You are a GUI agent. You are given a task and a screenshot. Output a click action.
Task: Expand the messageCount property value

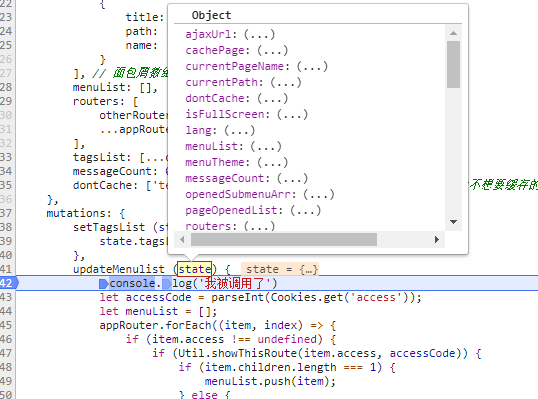pyautogui.click(x=292, y=178)
